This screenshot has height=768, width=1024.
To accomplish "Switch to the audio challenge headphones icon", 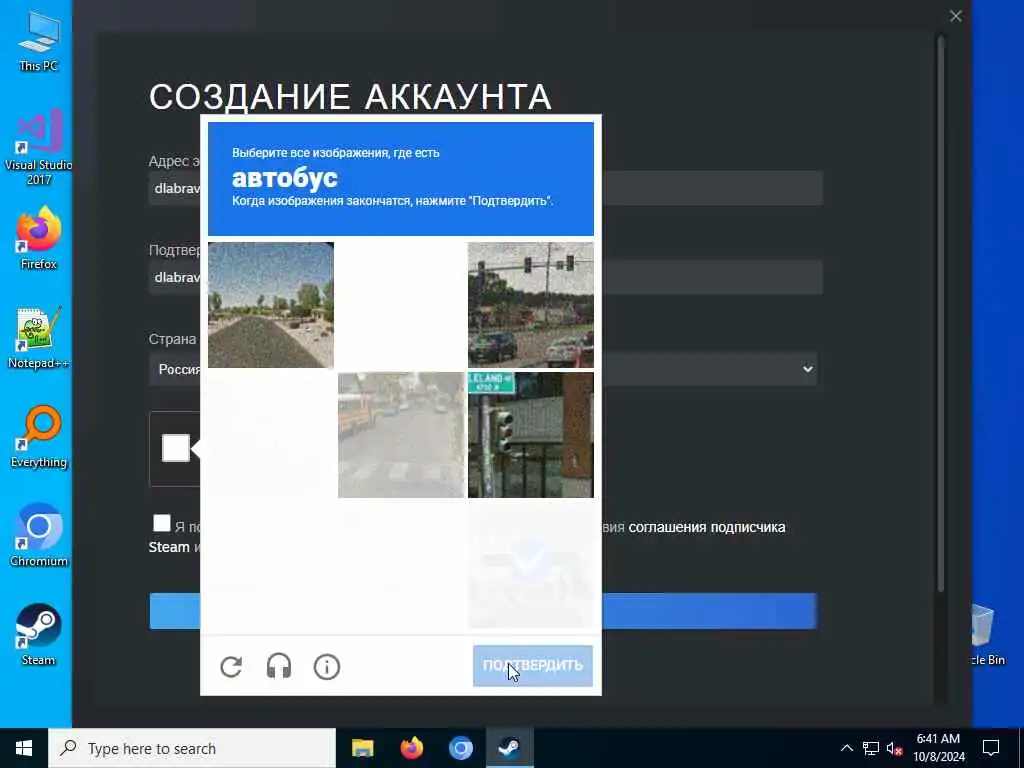I will (x=279, y=667).
